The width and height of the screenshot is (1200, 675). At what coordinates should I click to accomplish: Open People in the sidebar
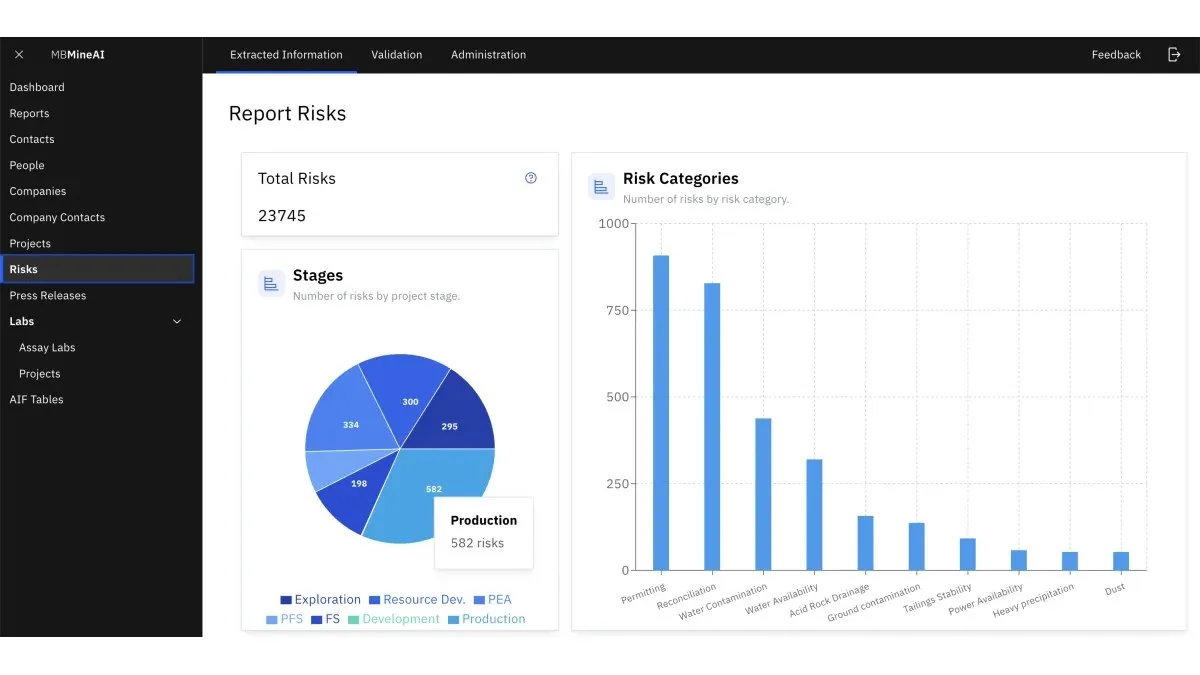(x=27, y=165)
